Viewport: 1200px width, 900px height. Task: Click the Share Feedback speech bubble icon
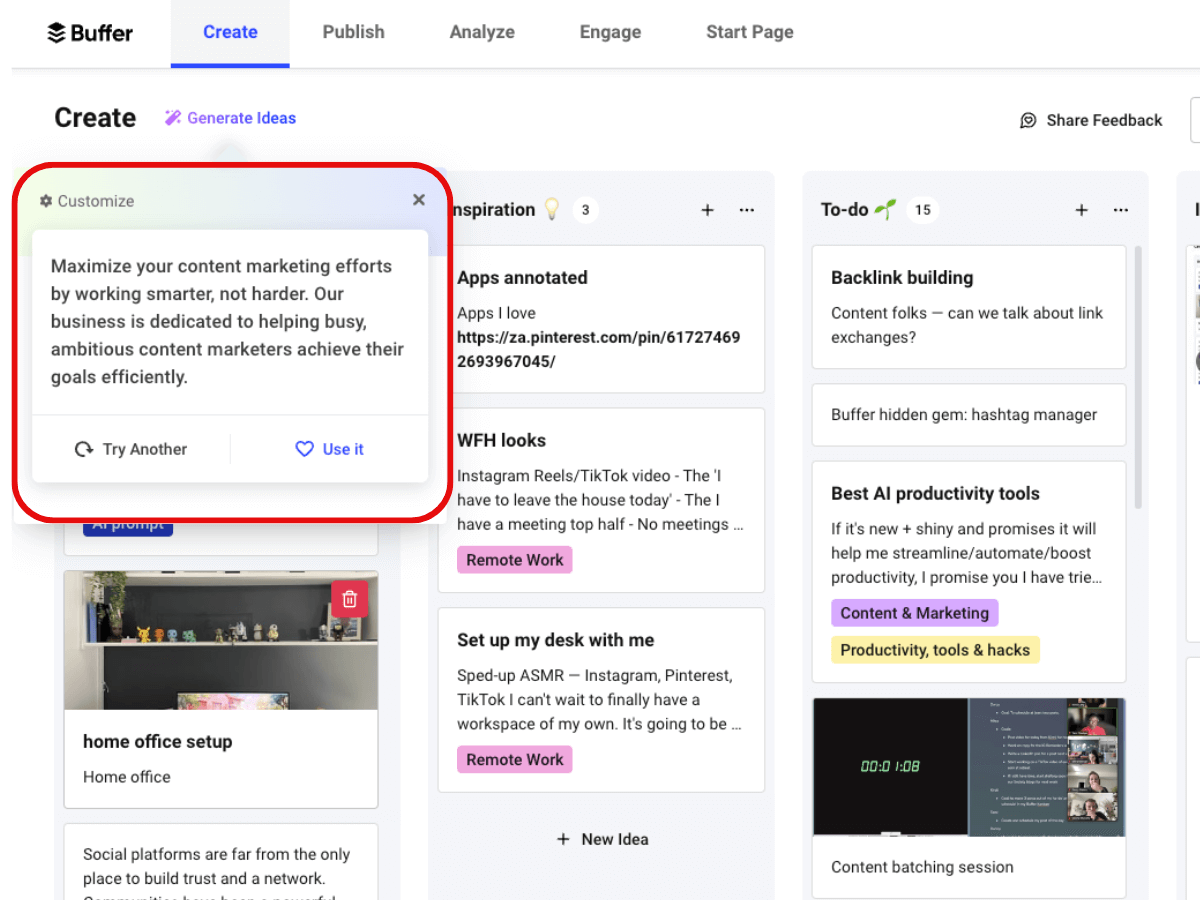[1028, 120]
